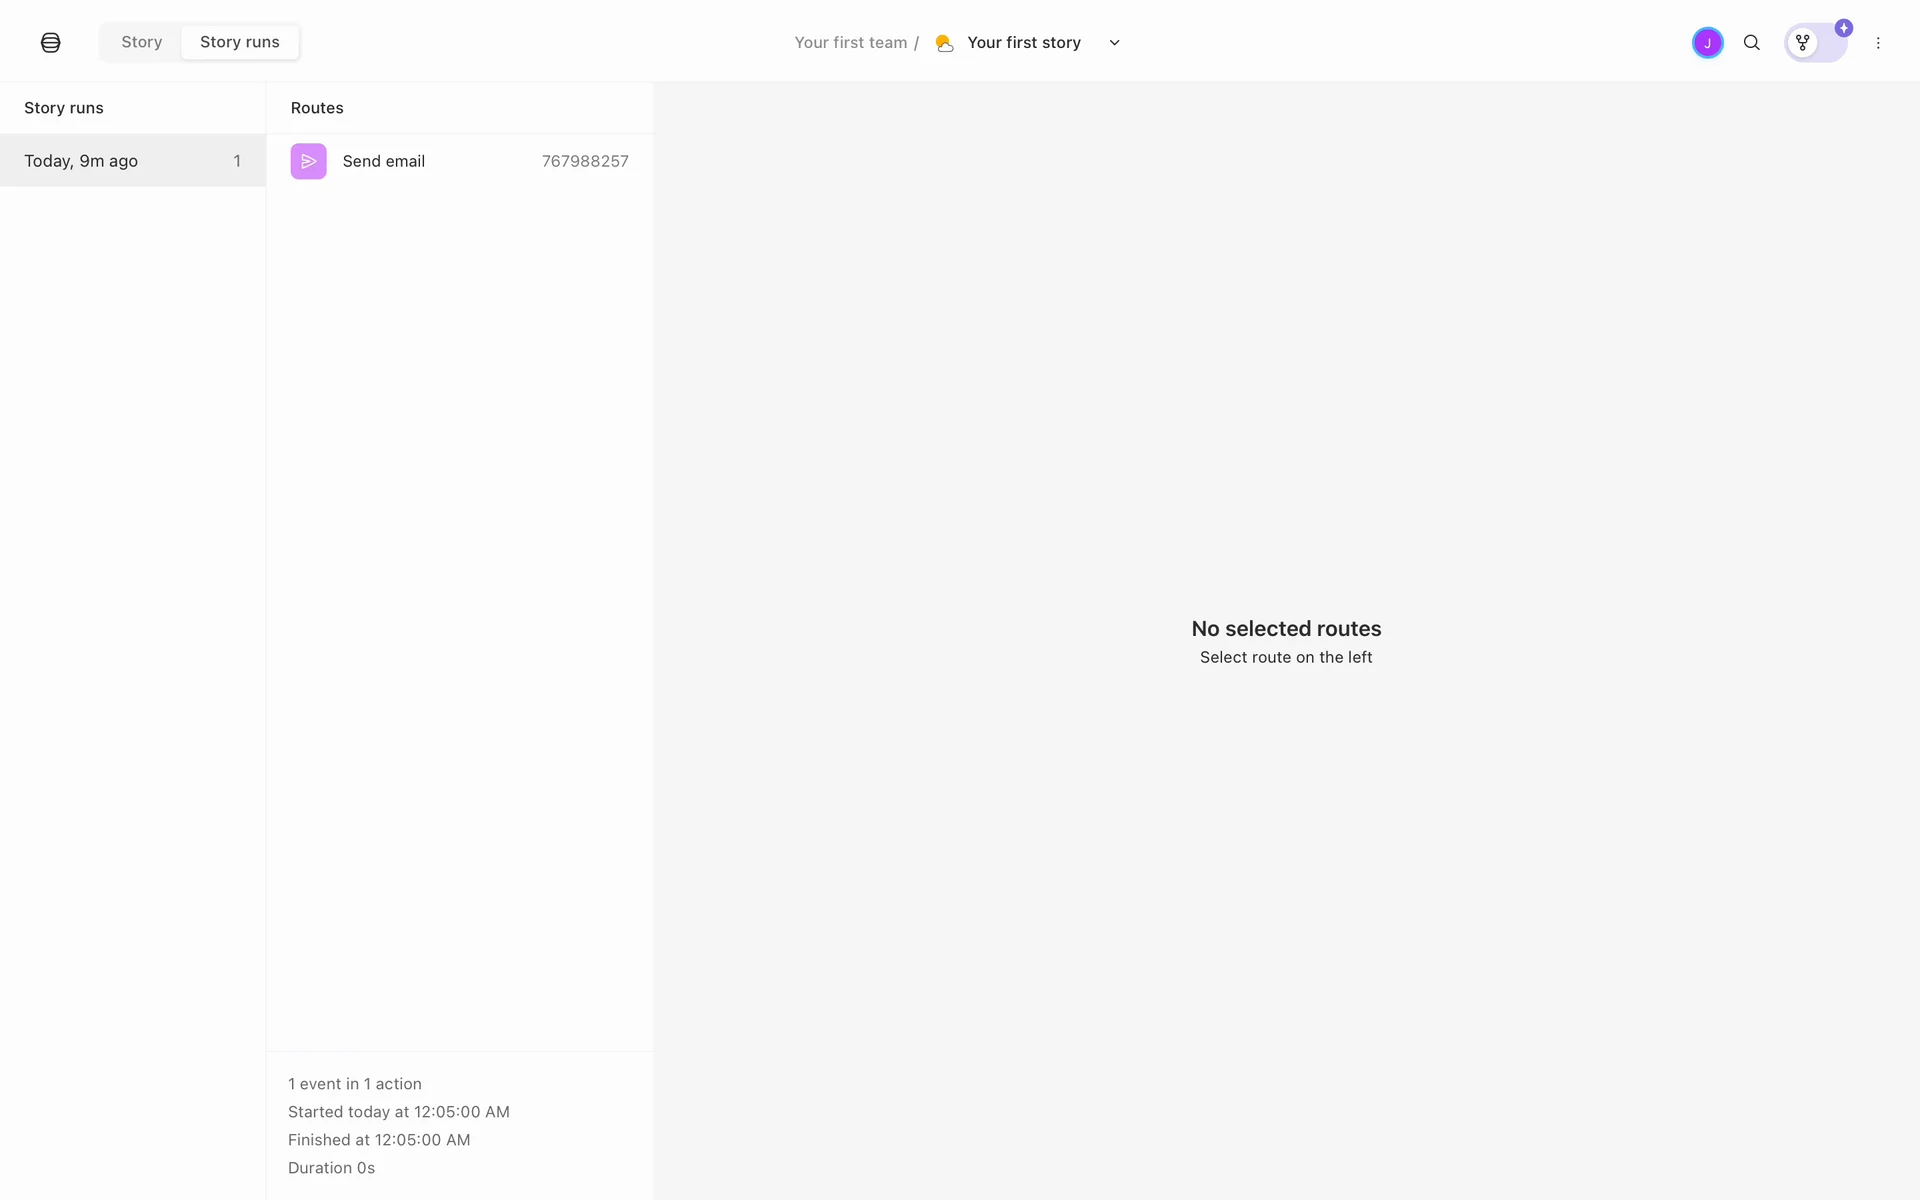
Task: Select the Send email route
Action: point(384,161)
